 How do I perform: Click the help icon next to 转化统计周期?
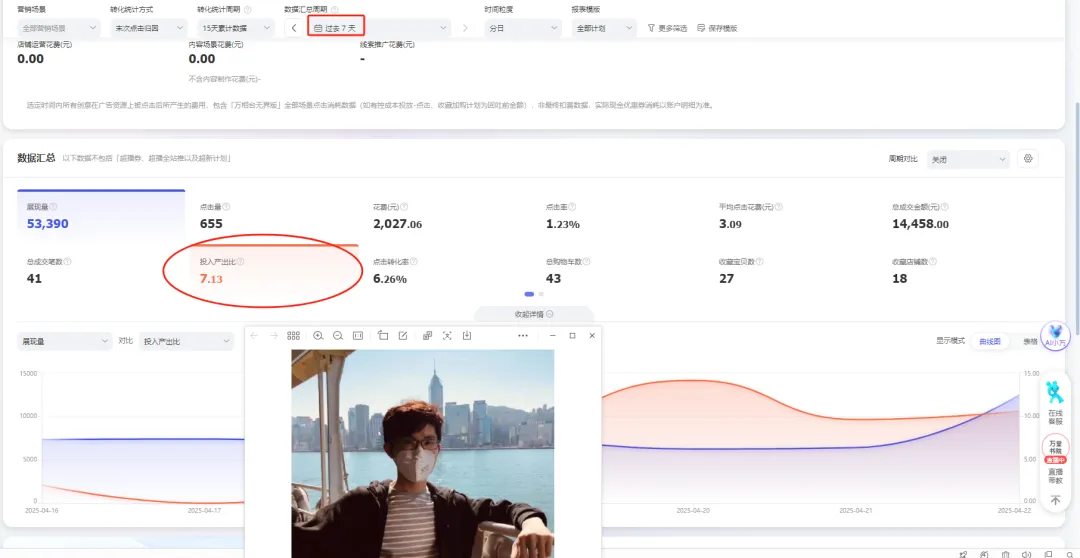(248, 10)
